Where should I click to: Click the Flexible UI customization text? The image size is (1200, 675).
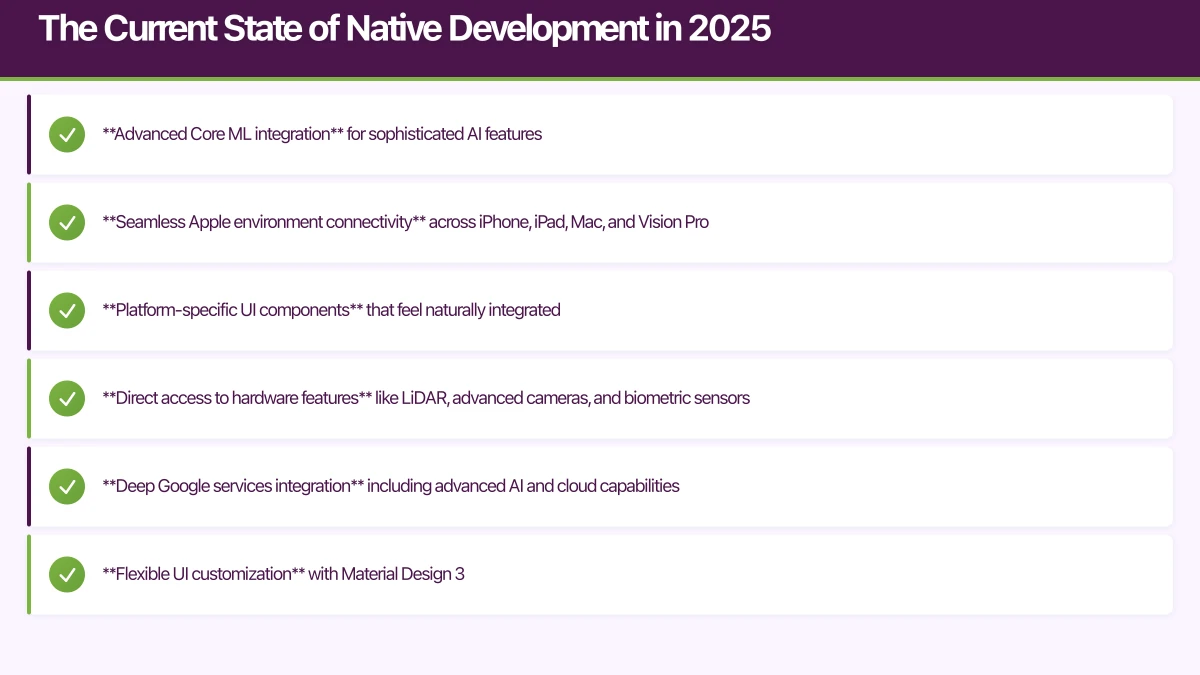(x=283, y=574)
